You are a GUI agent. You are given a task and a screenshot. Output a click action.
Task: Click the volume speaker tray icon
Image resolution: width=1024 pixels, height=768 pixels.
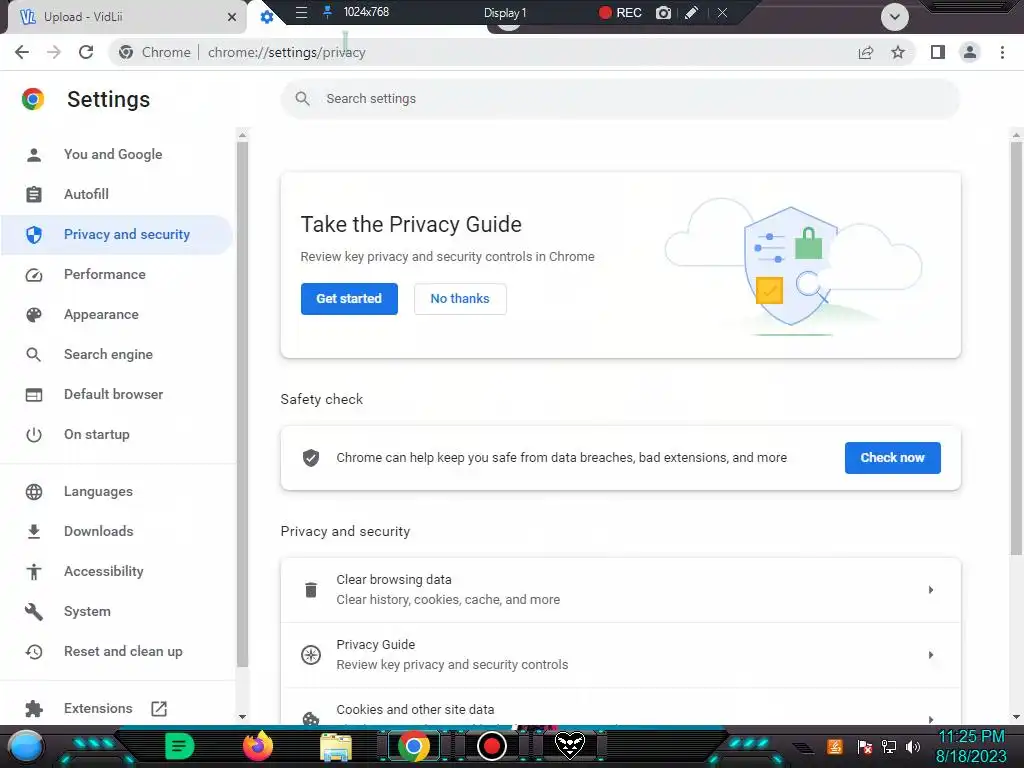click(x=913, y=746)
